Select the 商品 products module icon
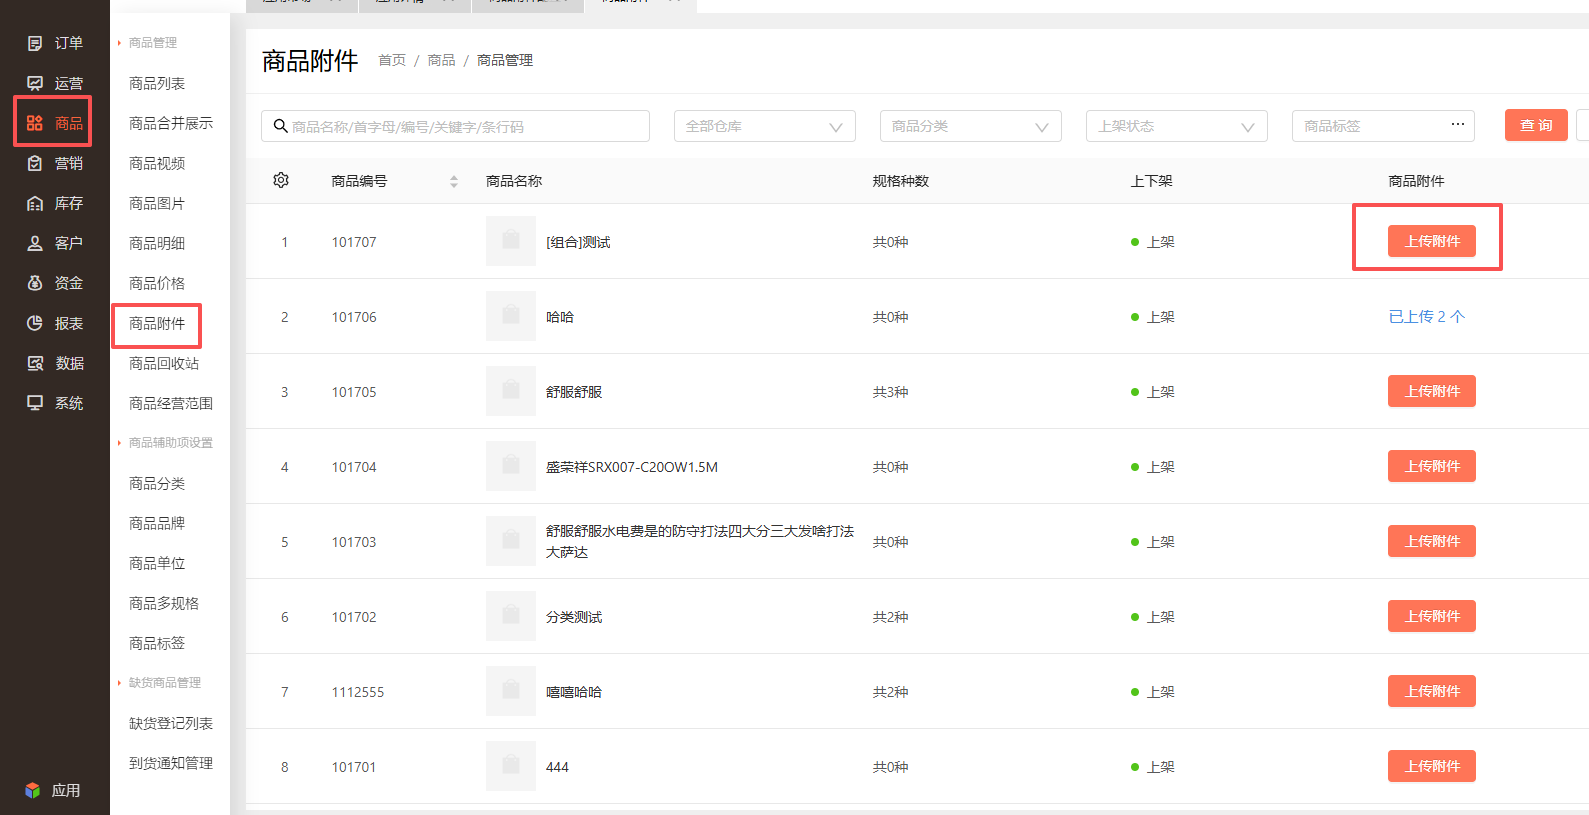The width and height of the screenshot is (1589, 815). pos(35,123)
